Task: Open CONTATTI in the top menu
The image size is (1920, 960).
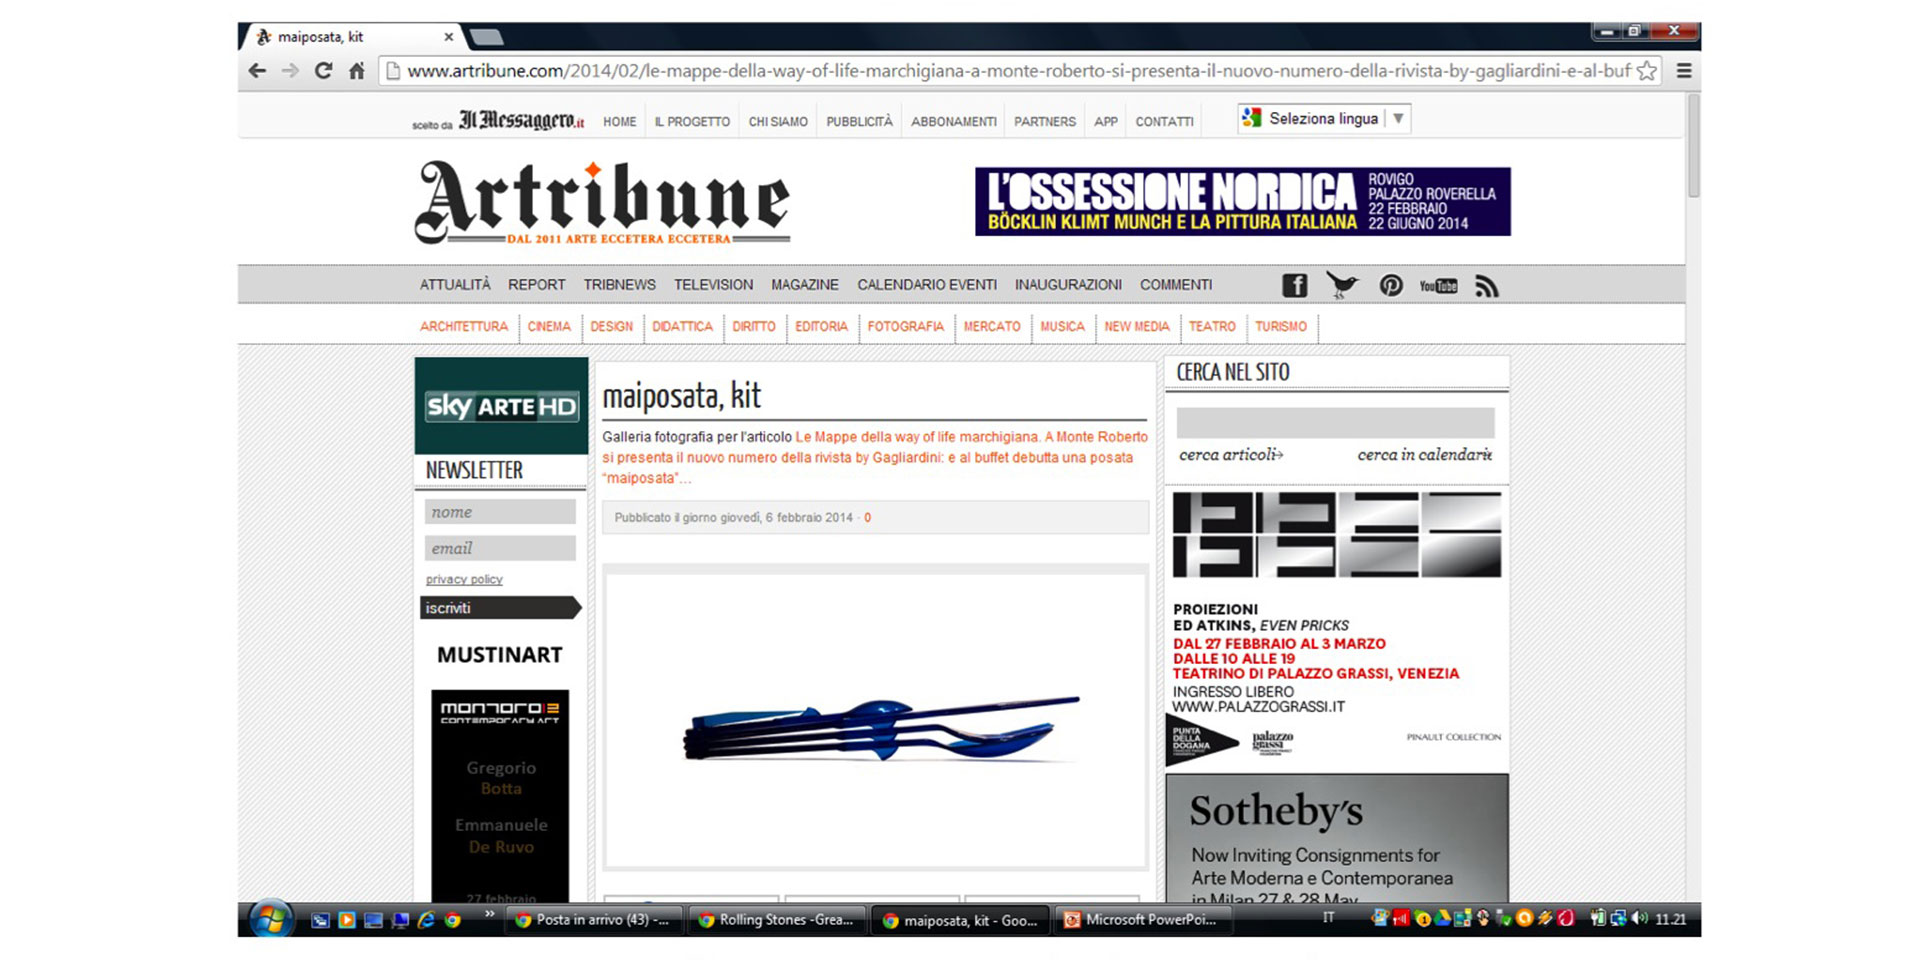Action: pyautogui.click(x=1164, y=122)
